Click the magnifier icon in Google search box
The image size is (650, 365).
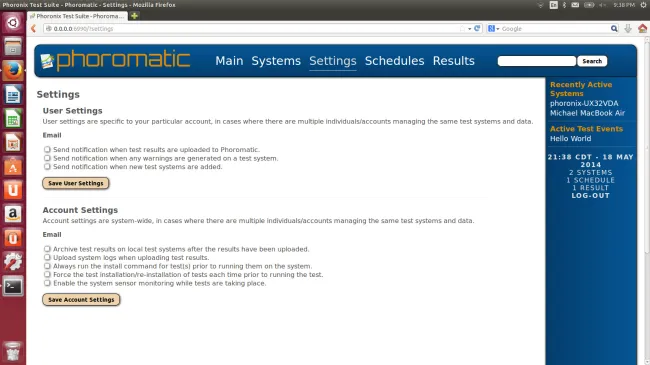tap(614, 29)
